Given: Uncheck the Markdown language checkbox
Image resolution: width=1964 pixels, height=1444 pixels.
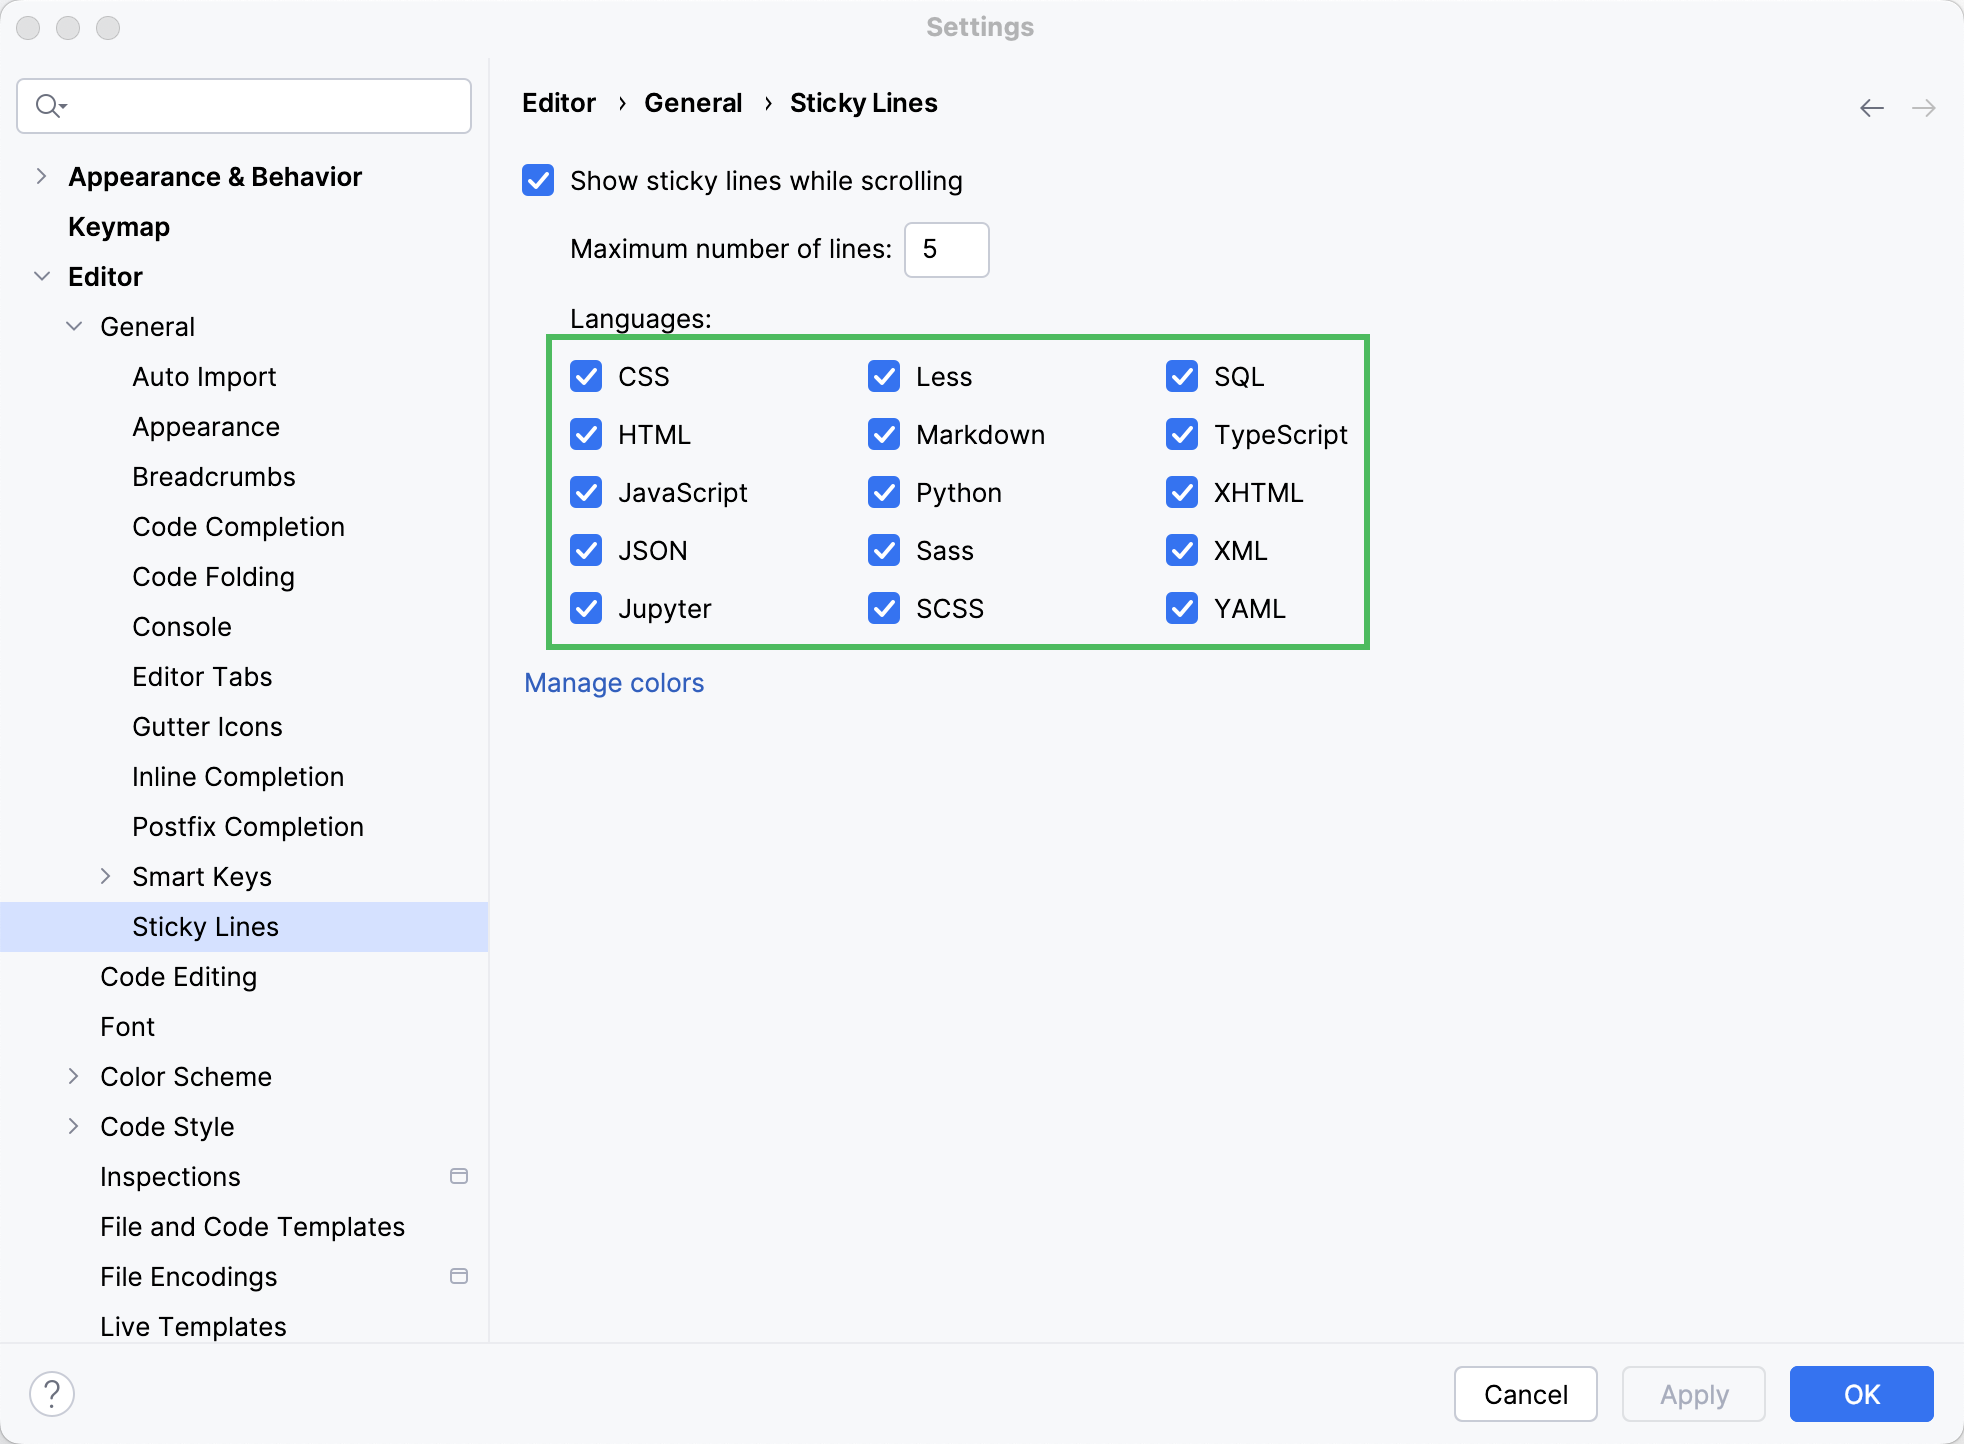Looking at the screenshot, I should (x=884, y=434).
